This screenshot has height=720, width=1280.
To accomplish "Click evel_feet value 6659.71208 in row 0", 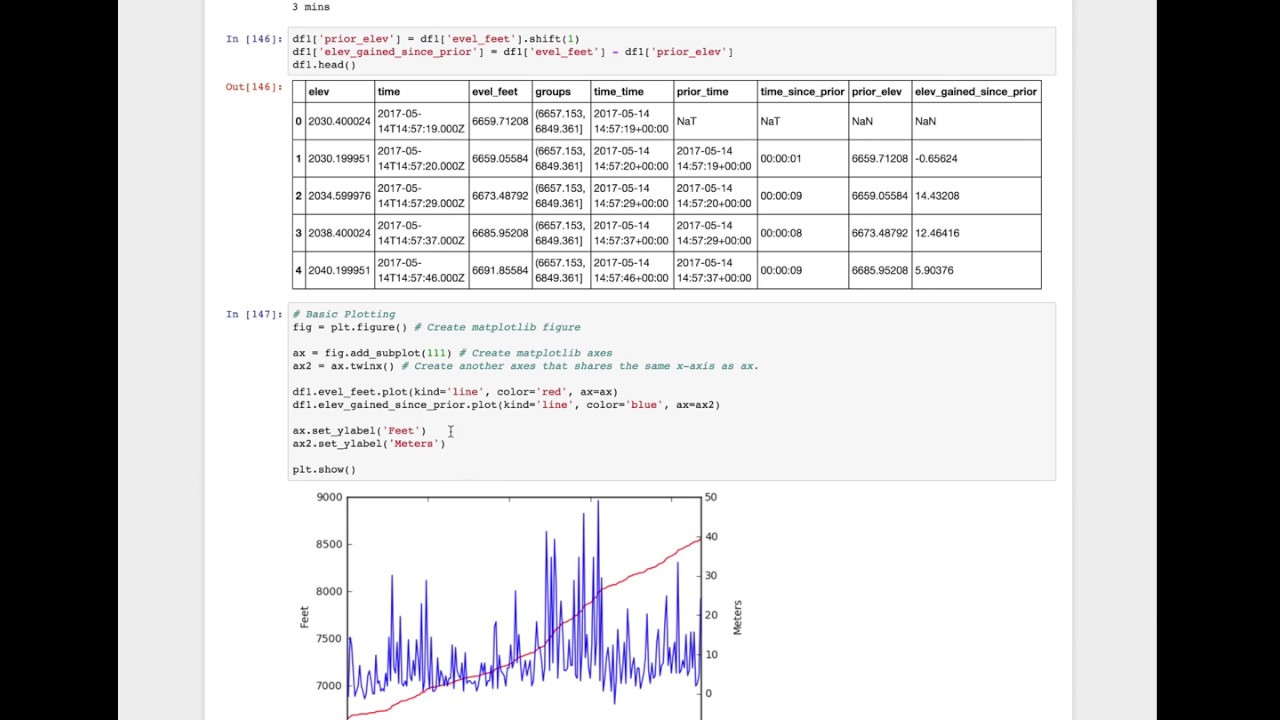I will point(500,121).
